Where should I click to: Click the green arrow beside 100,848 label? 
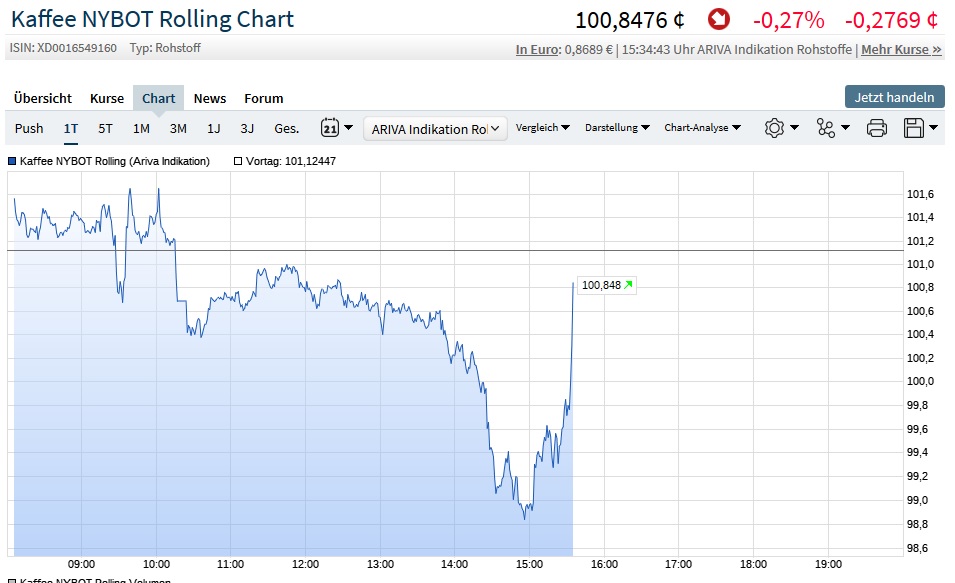628,285
